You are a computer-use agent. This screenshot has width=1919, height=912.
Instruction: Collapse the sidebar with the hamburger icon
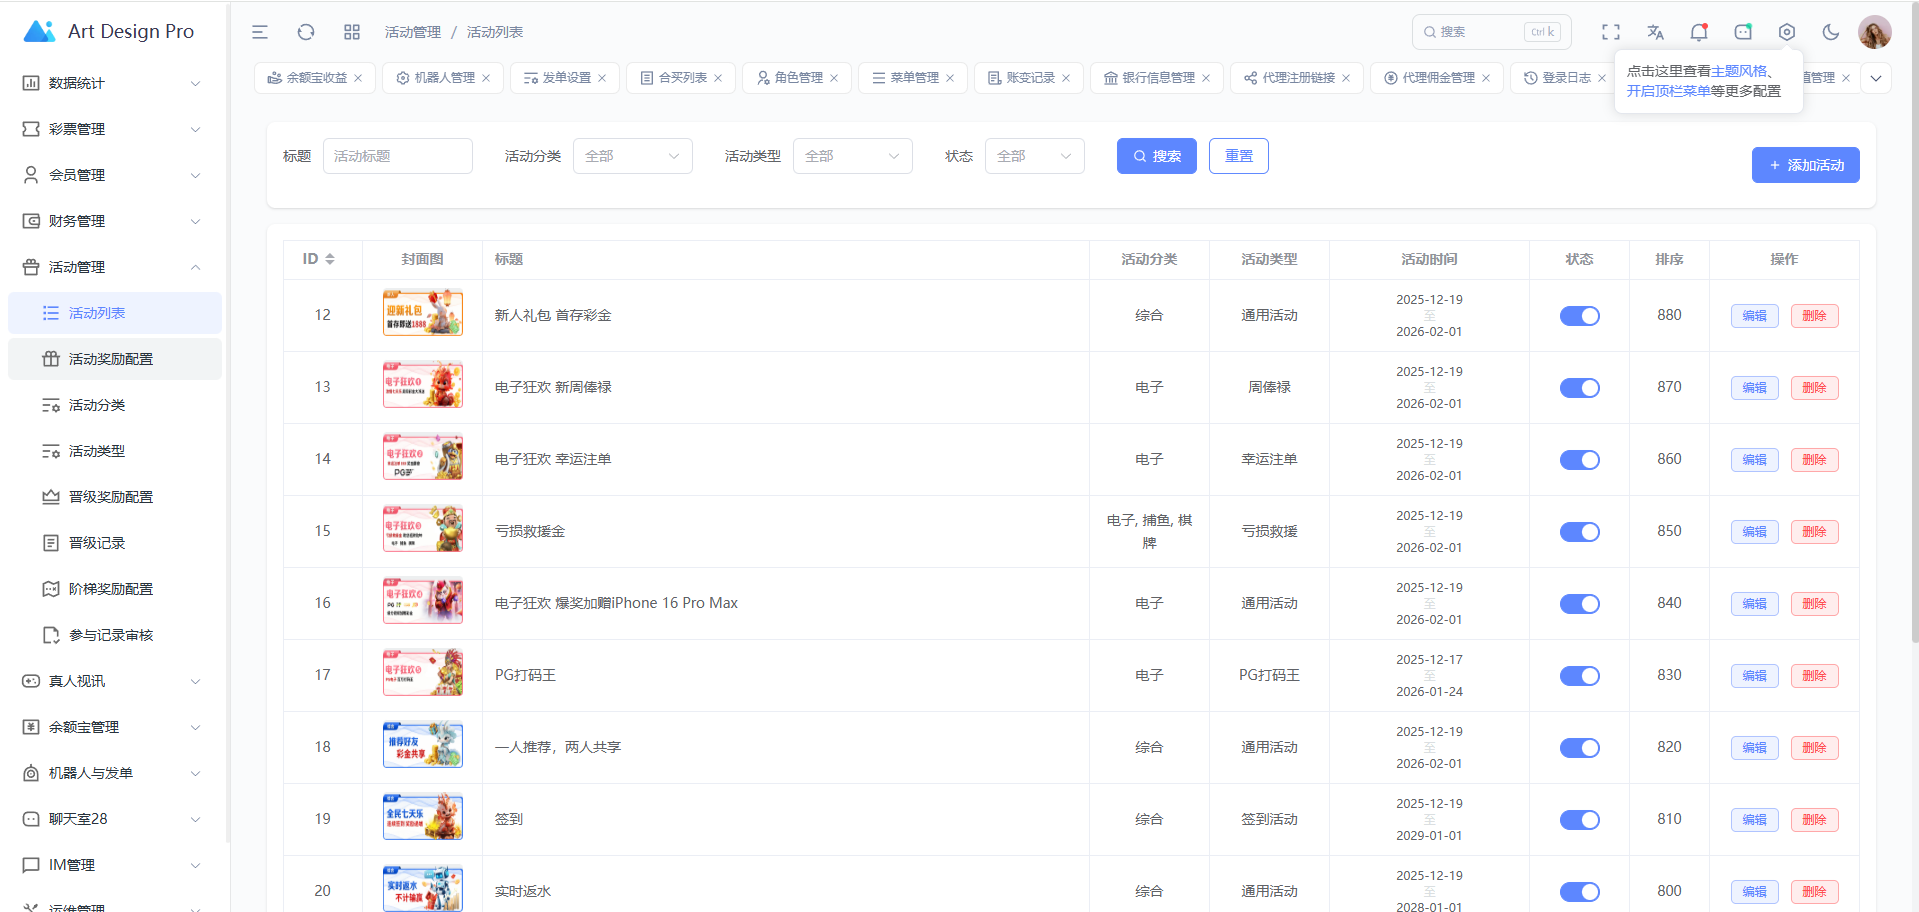point(260,32)
